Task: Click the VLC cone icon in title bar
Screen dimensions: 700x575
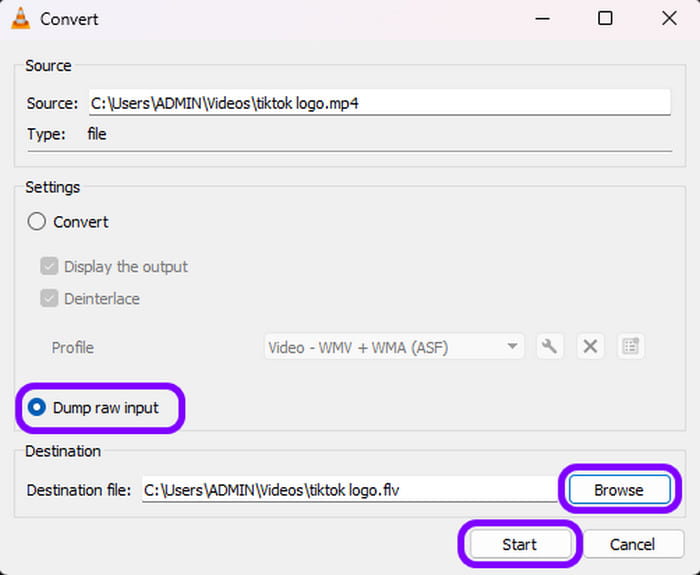Action: (21, 19)
